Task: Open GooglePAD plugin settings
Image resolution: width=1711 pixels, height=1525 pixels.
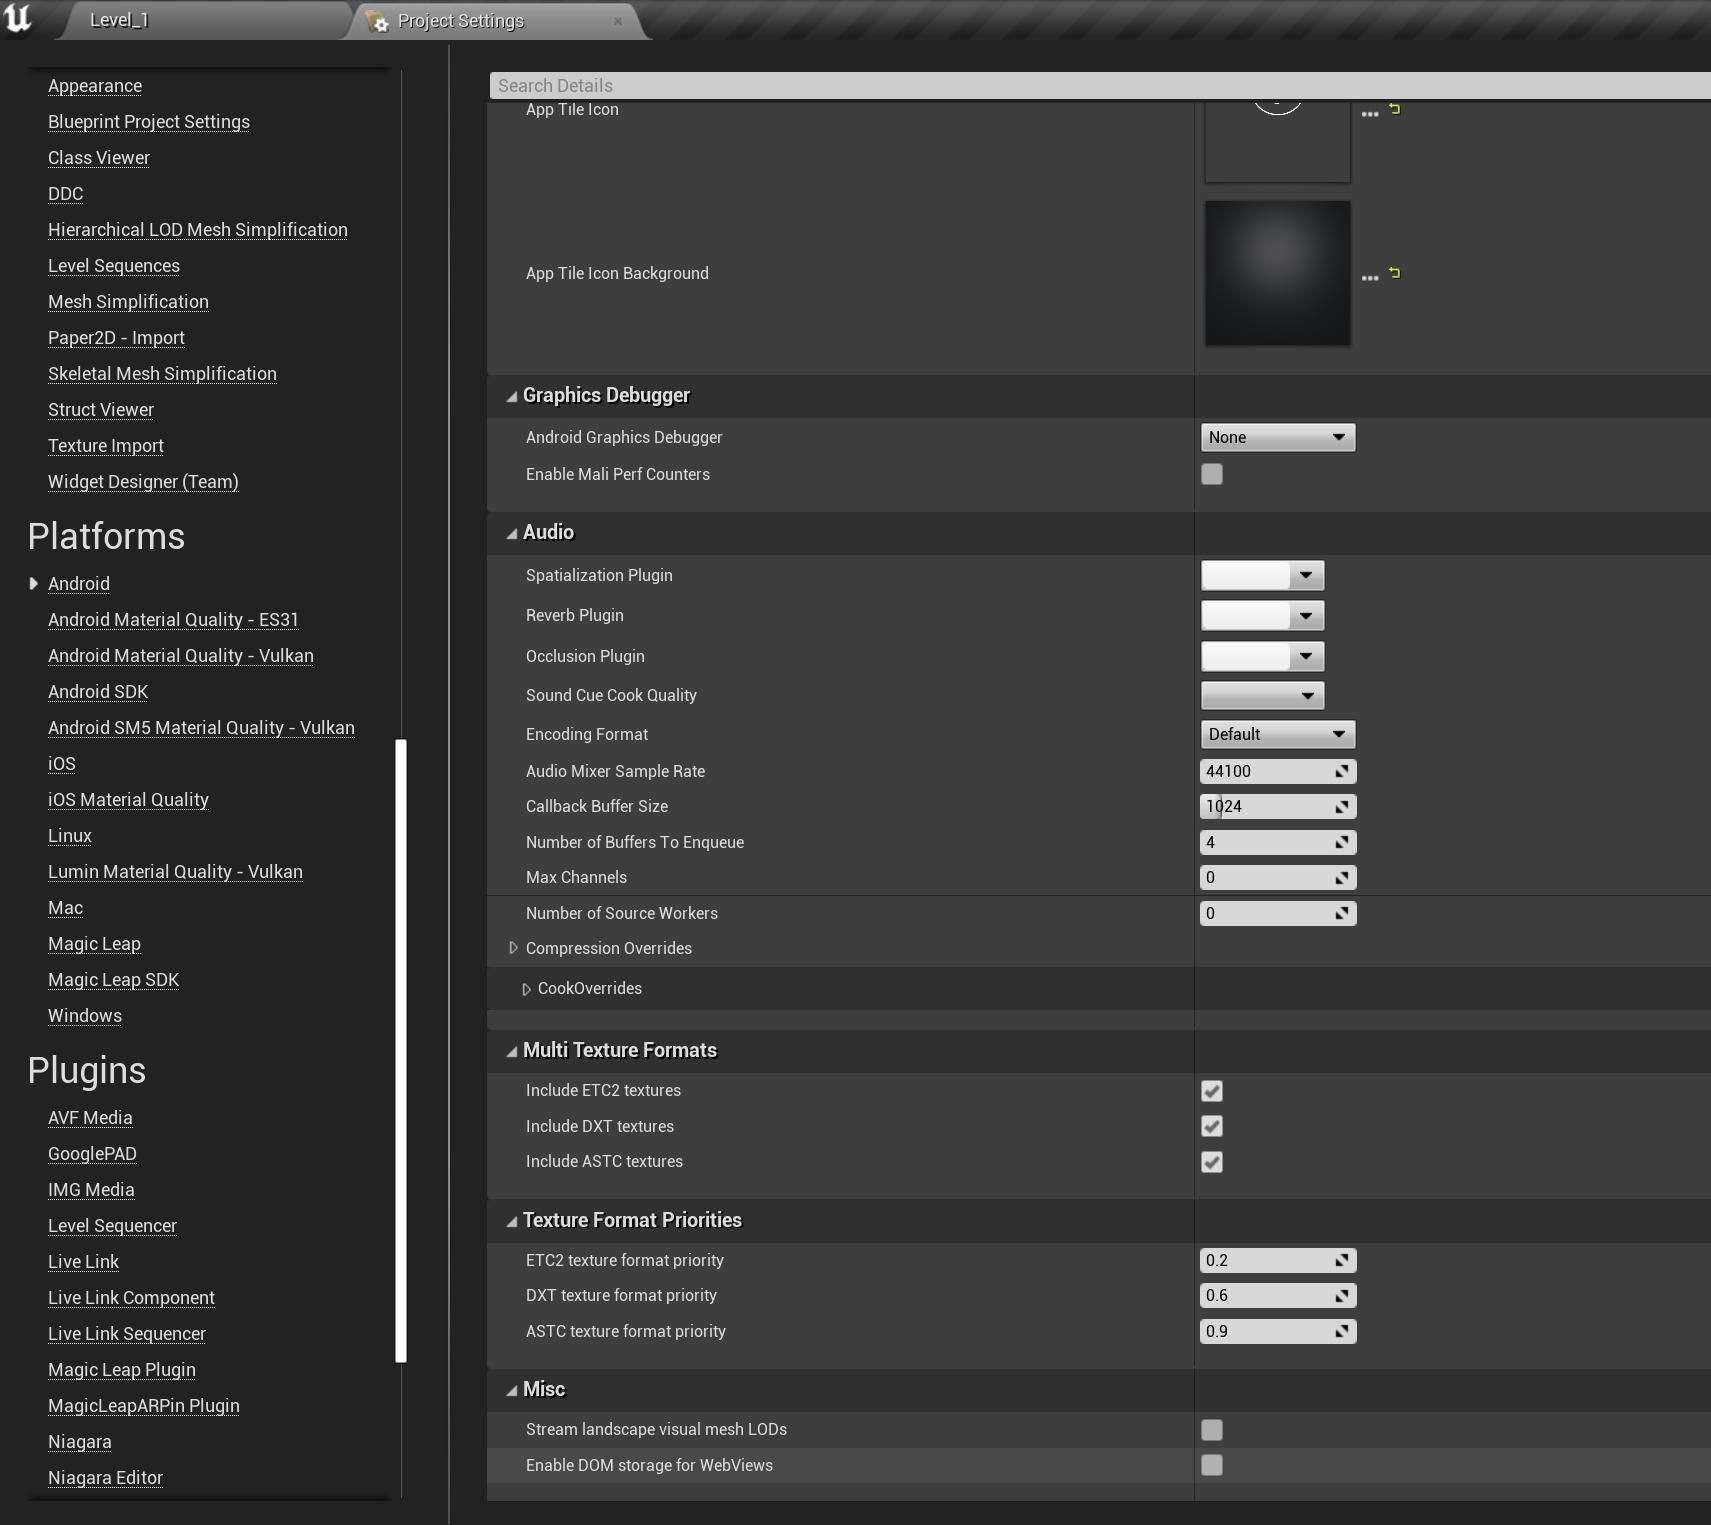Action: 92,1154
